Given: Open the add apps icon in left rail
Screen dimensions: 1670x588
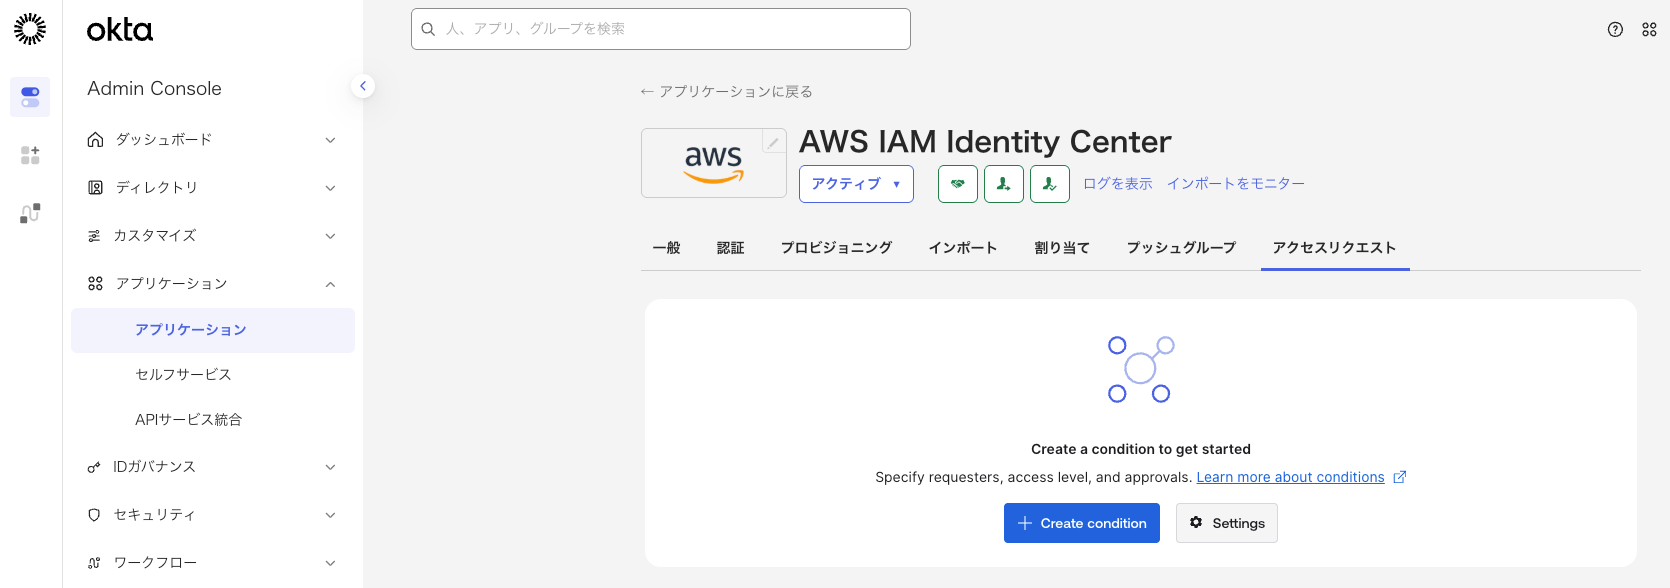Looking at the screenshot, I should 30,155.
